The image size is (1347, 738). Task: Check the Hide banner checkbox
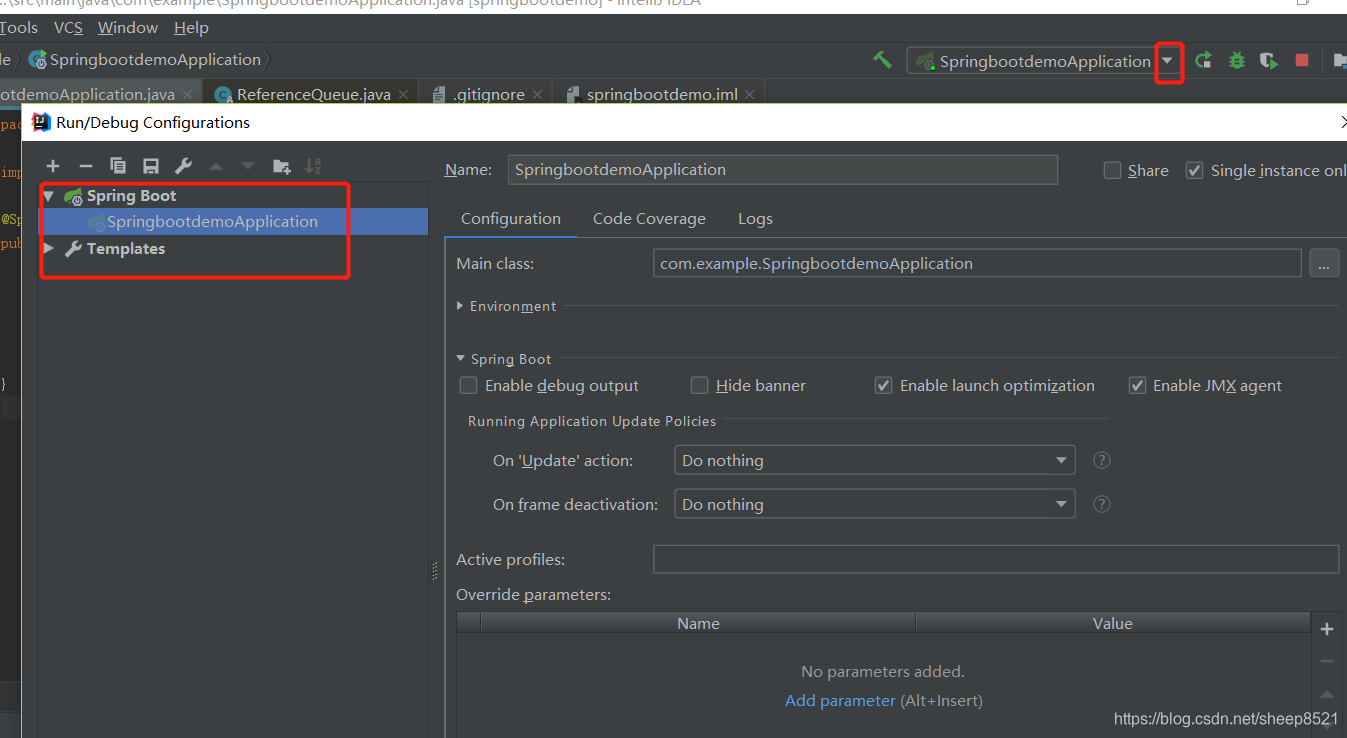click(x=699, y=385)
